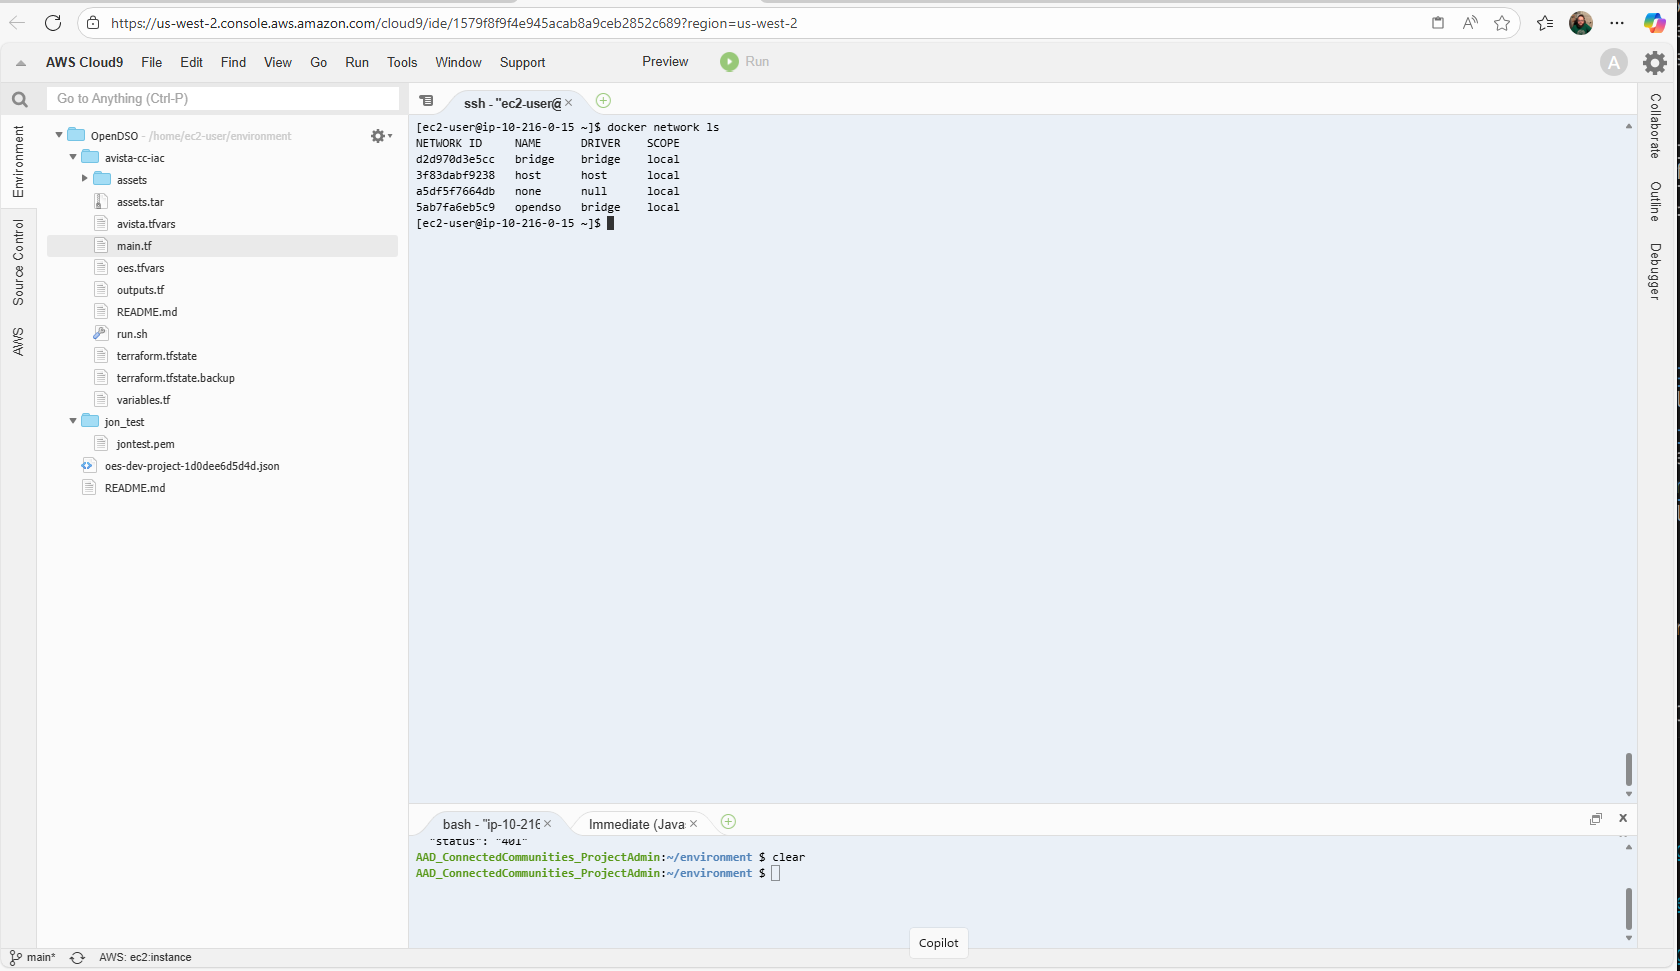The width and height of the screenshot is (1680, 971).
Task: Expand the assets folder
Action: (85, 179)
